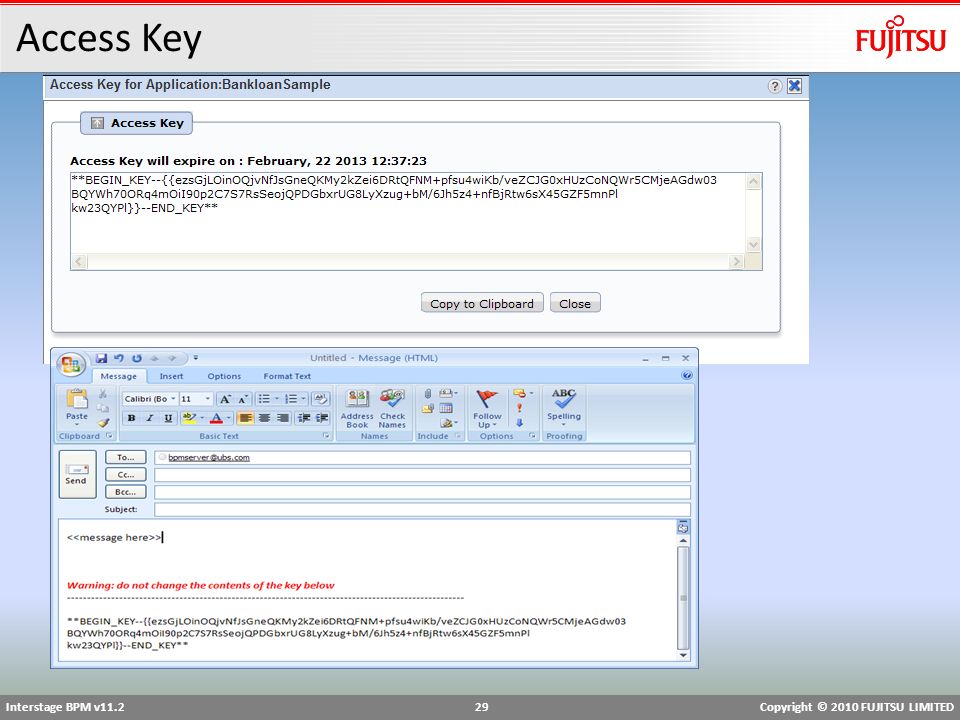Open numbering style dropdown arrow
960x720 pixels.
click(303, 399)
